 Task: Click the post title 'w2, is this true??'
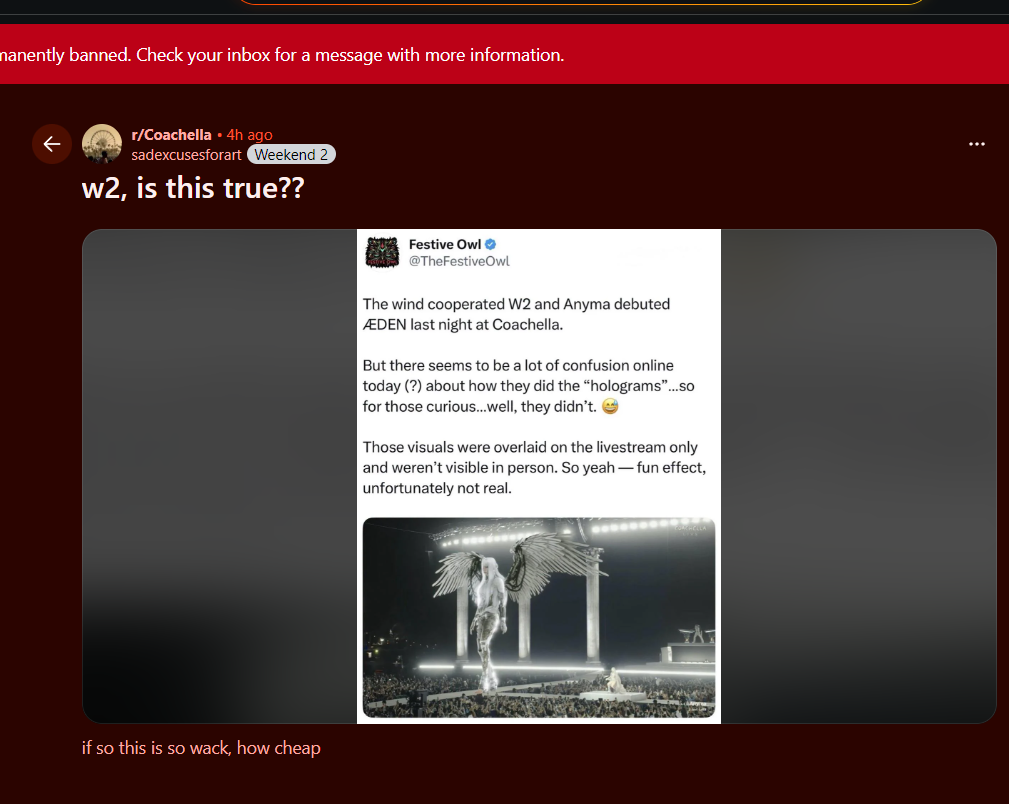[x=192, y=189]
